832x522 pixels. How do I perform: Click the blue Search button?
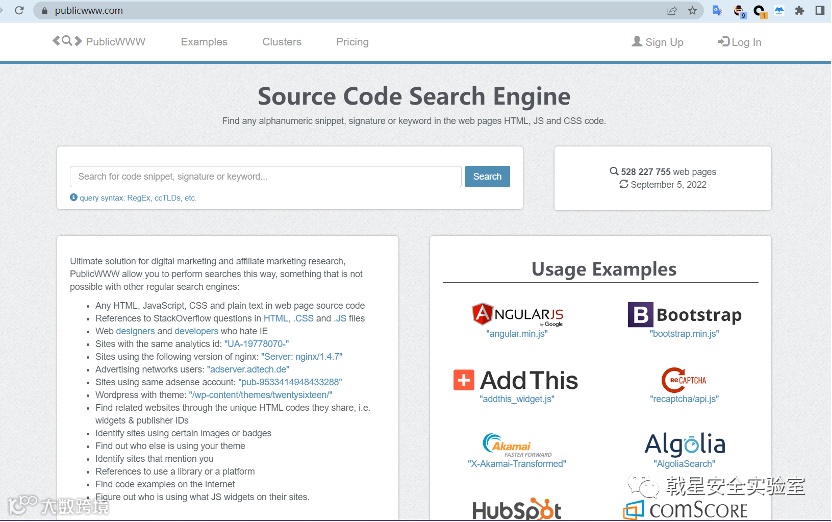click(487, 177)
